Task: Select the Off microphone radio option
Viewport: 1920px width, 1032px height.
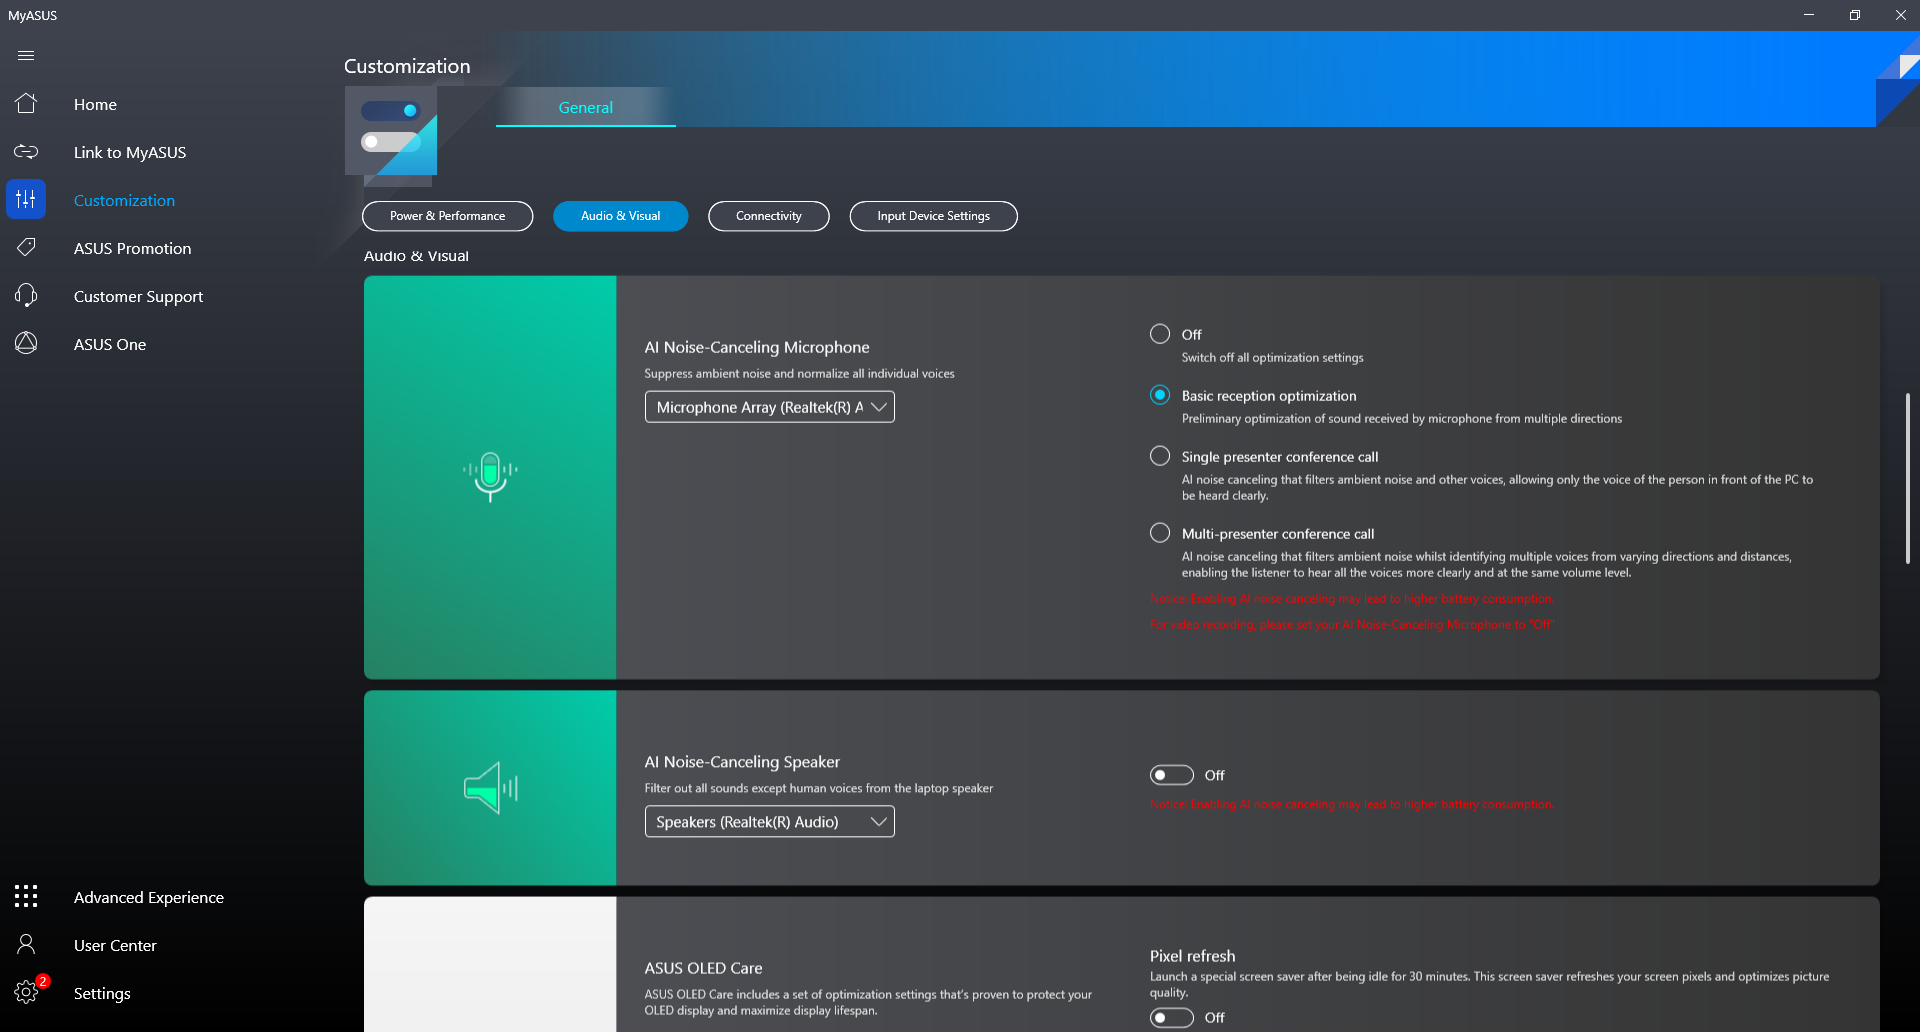Action: (x=1160, y=334)
